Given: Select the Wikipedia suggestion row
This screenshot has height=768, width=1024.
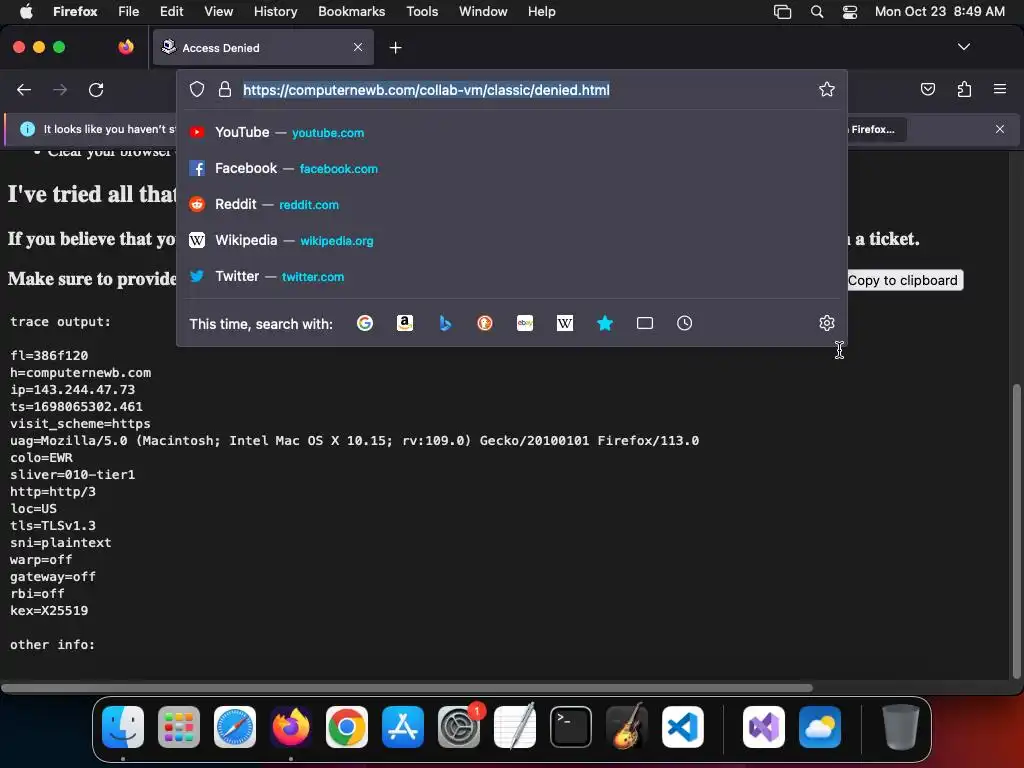Looking at the screenshot, I should (512, 240).
